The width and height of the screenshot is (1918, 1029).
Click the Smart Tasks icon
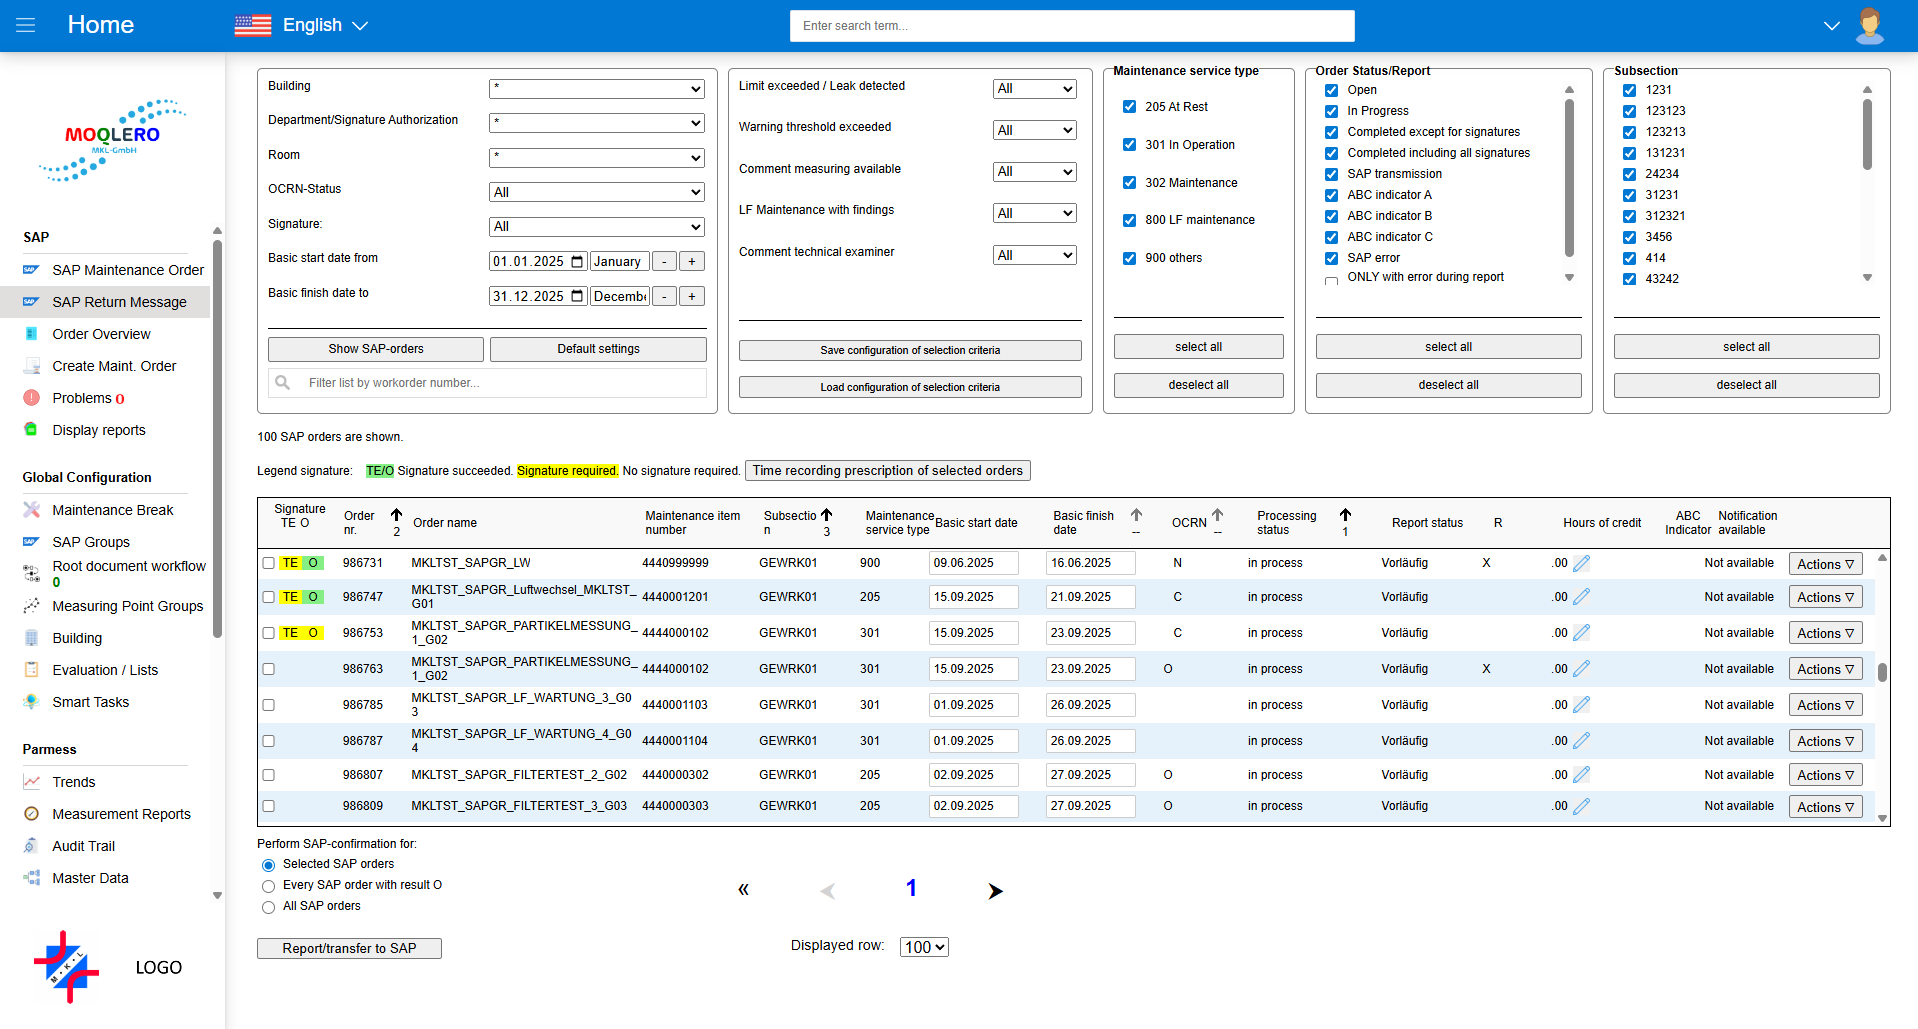tap(31, 702)
